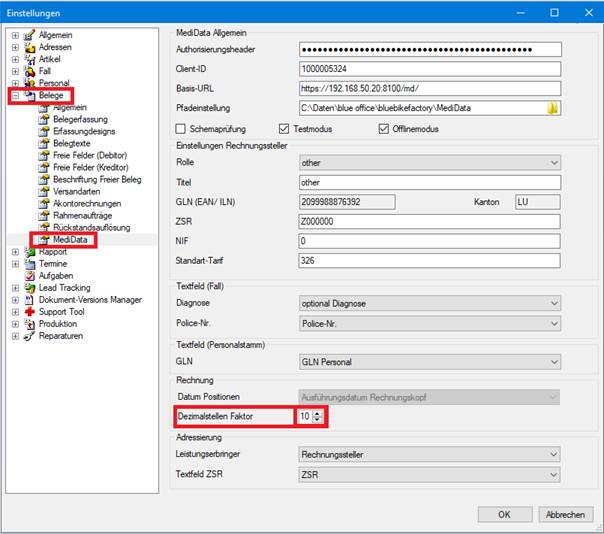This screenshot has width=604, height=534.
Task: Toggle the Offlinemodus checkbox
Action: click(x=384, y=129)
